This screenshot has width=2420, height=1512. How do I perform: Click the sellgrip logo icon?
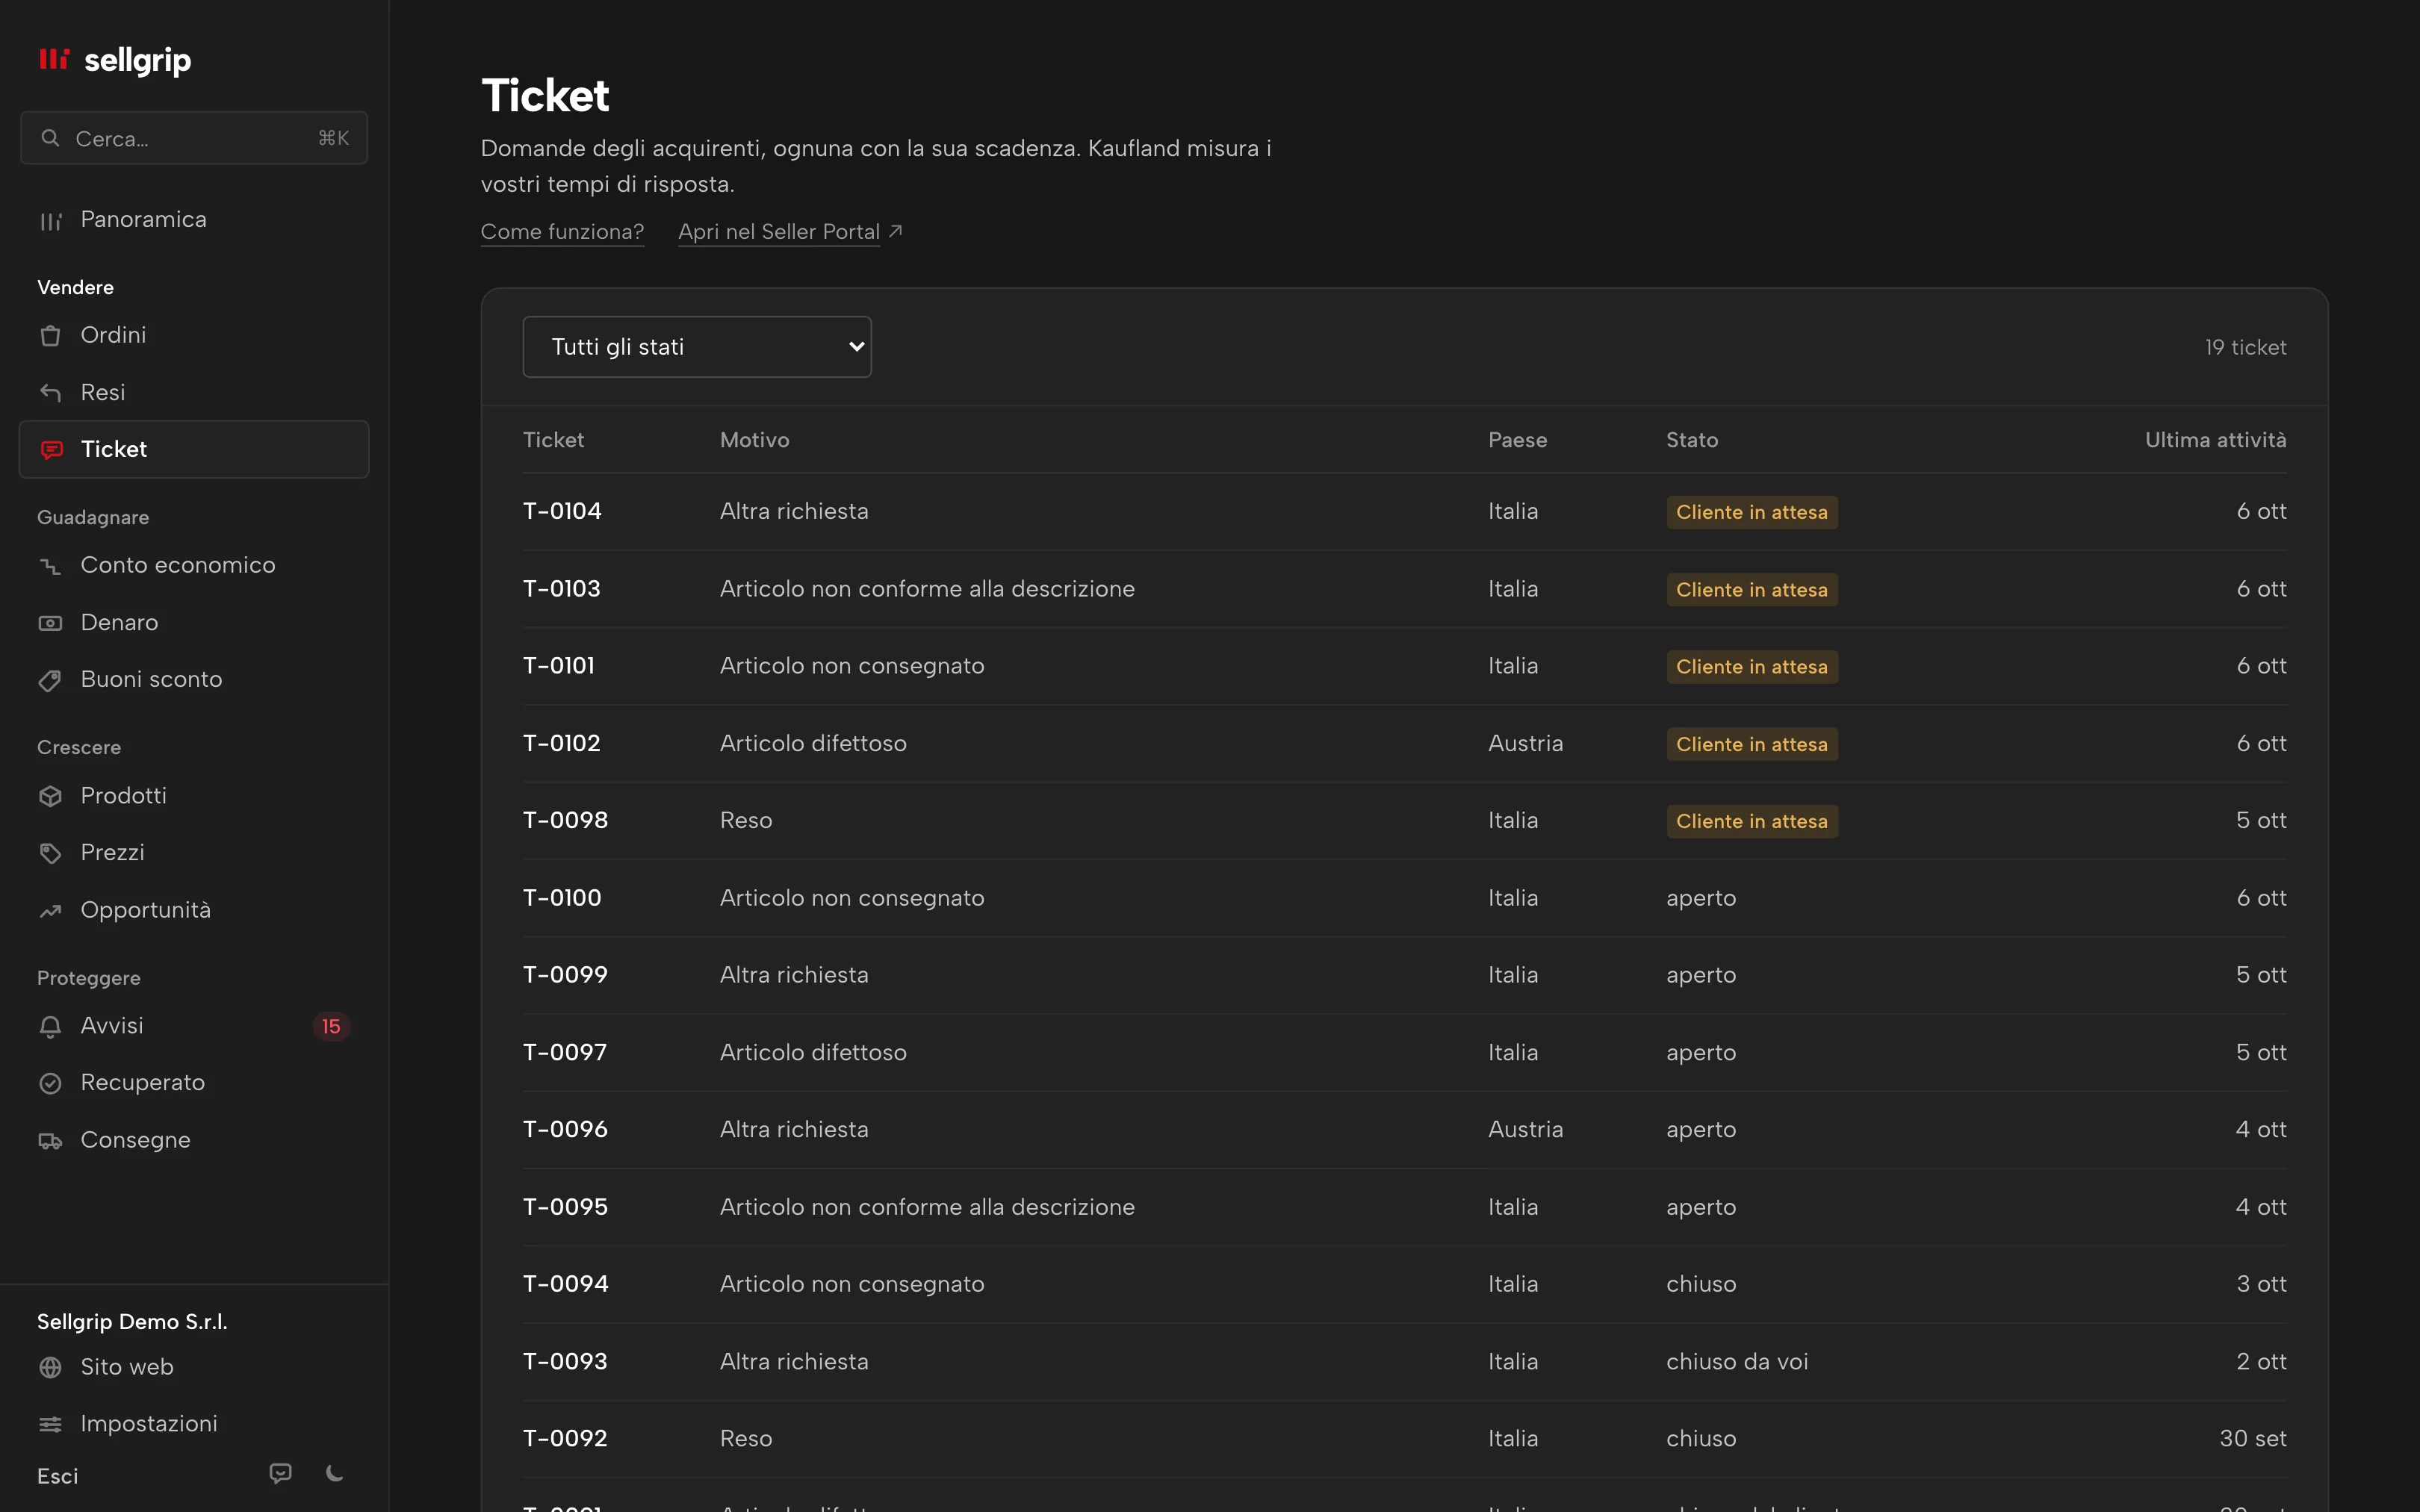pos(54,59)
